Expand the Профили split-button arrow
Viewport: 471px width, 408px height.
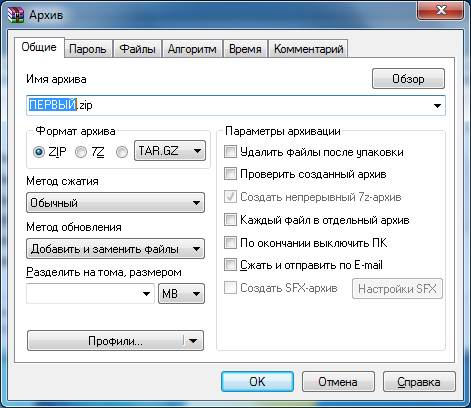(193, 341)
